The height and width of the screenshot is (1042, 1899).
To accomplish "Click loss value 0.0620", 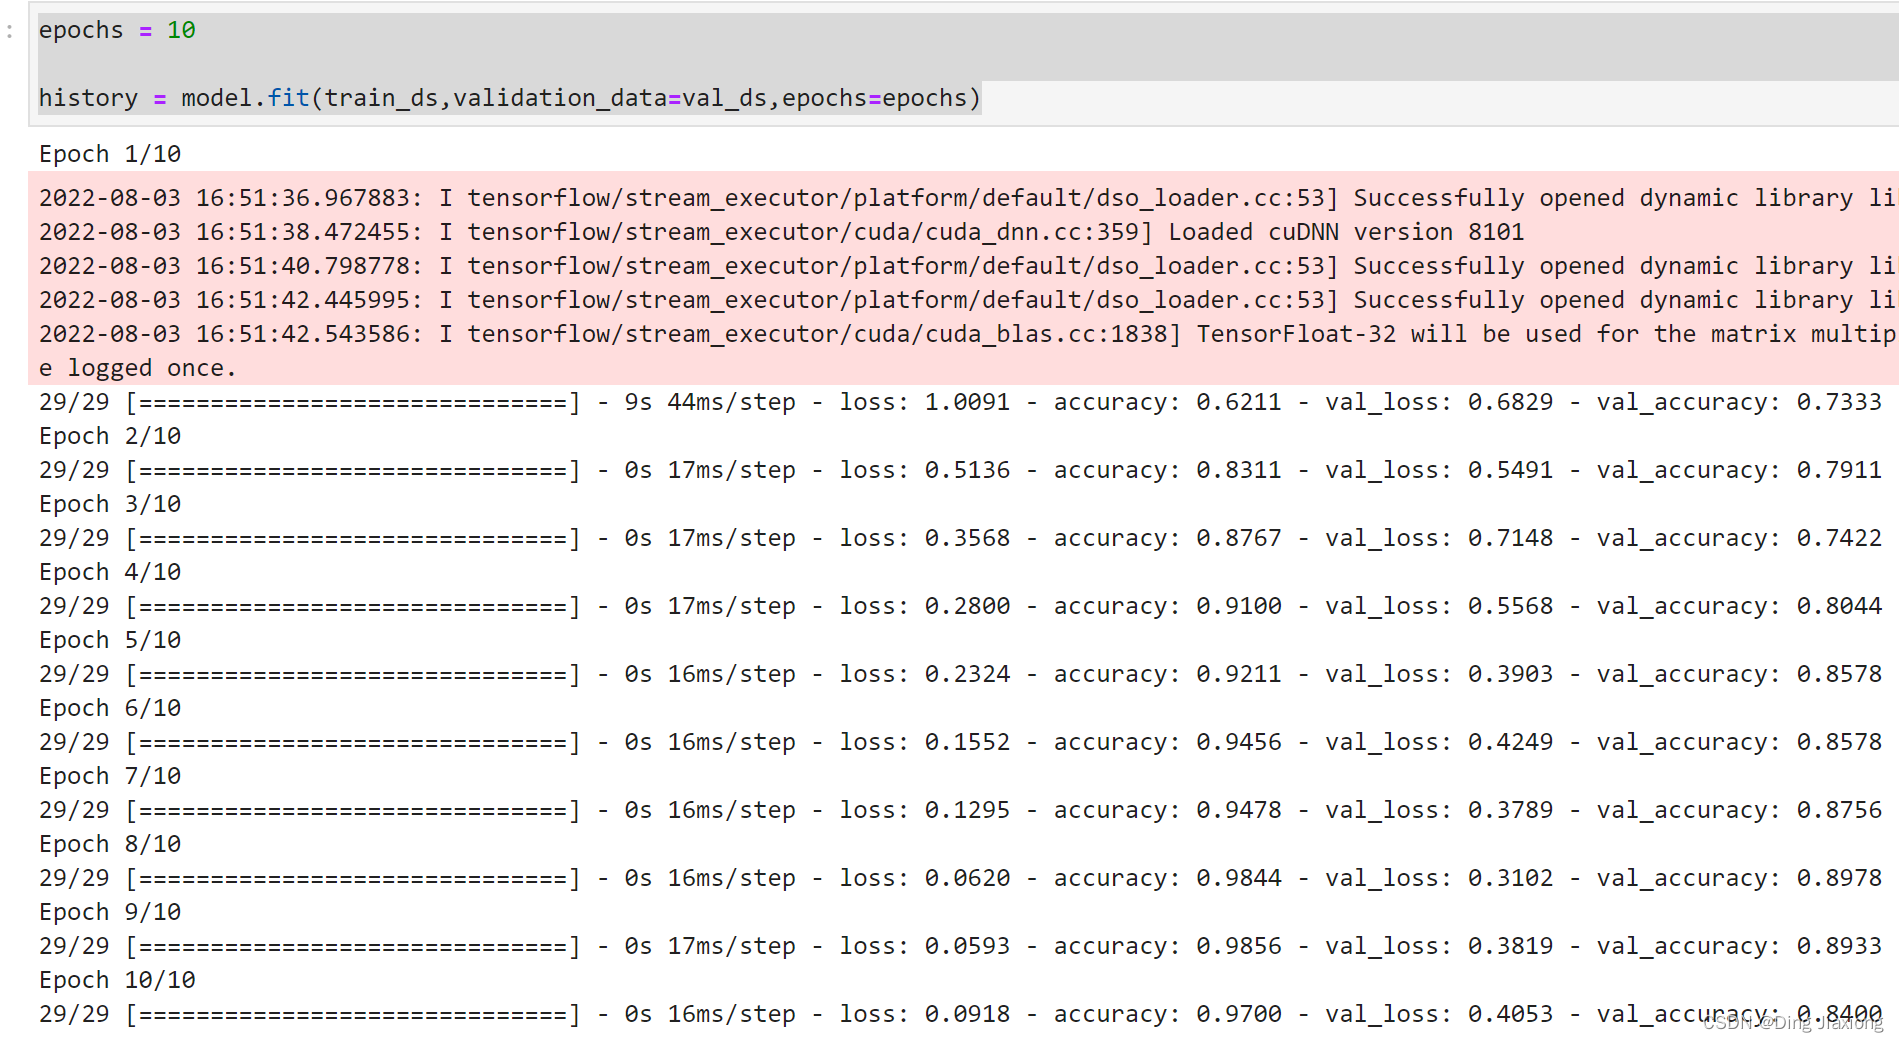I will [x=967, y=878].
